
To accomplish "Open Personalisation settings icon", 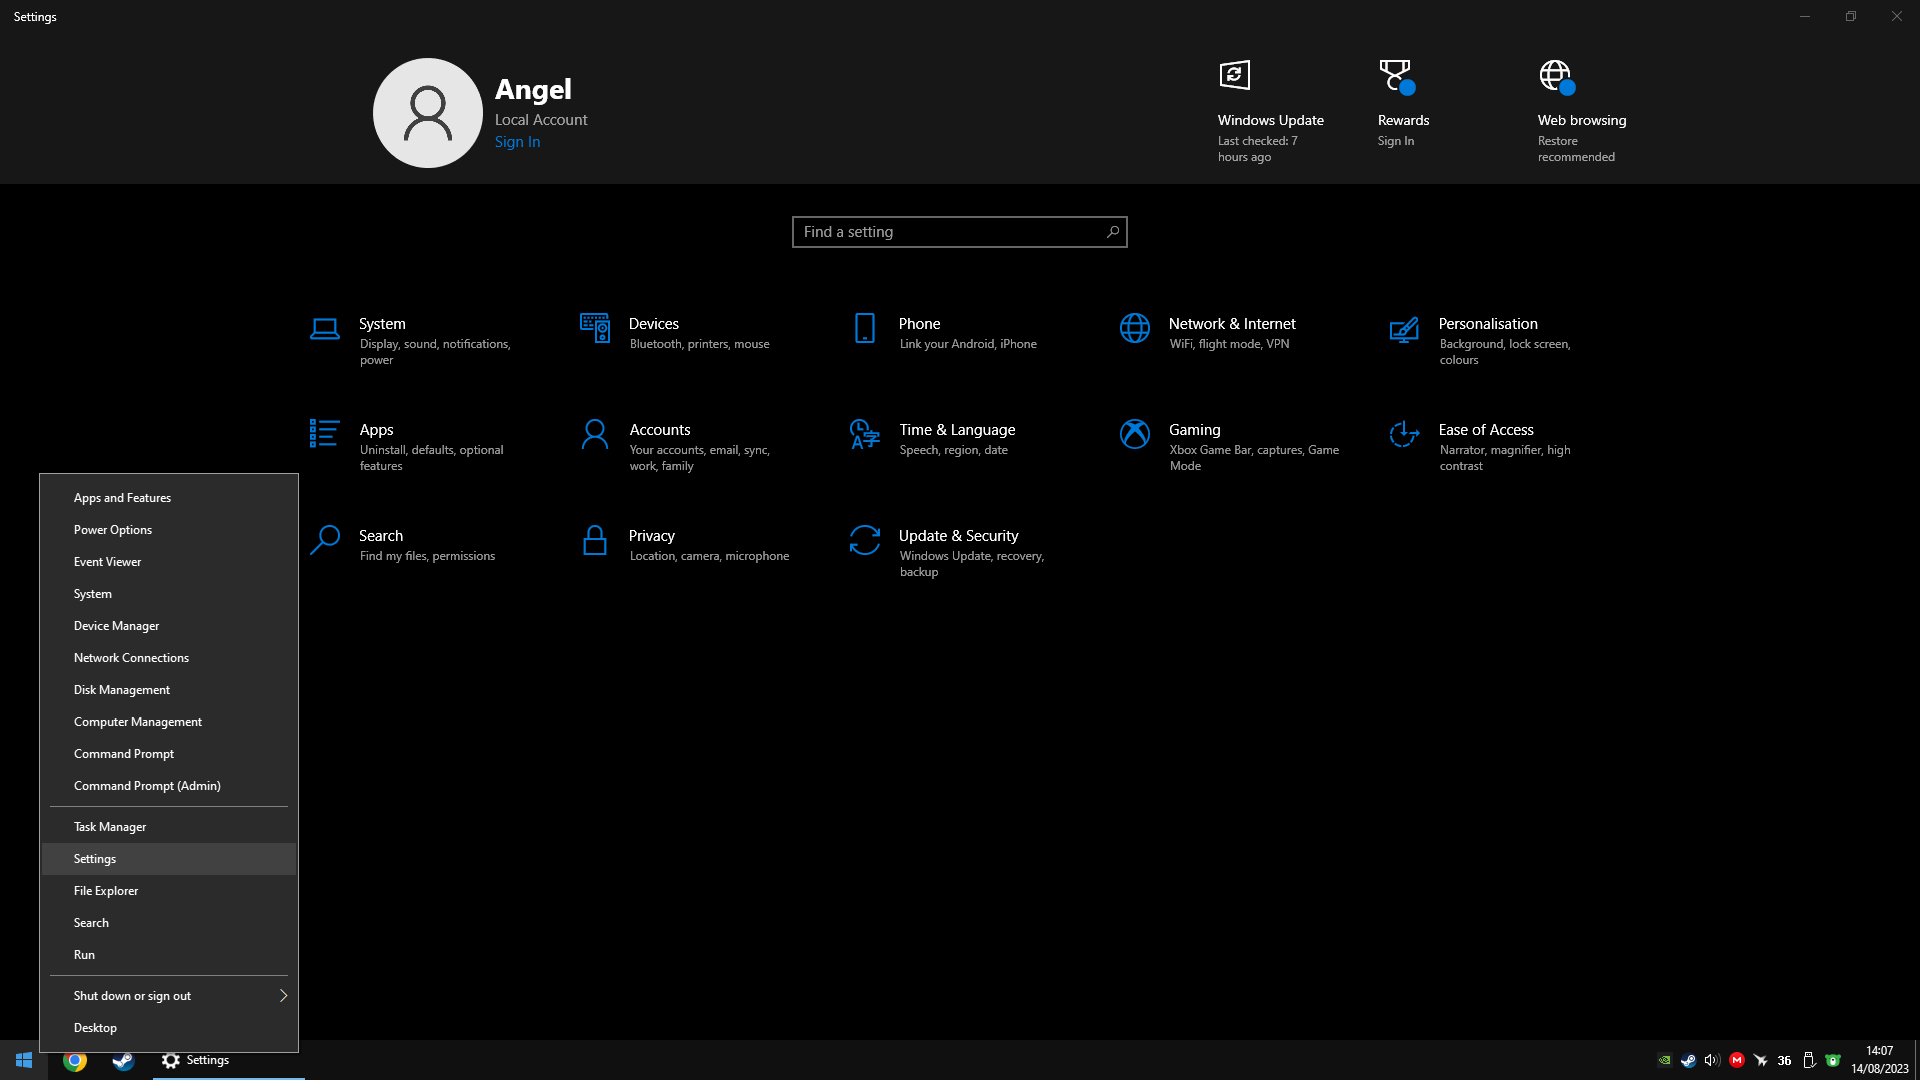I will (x=1404, y=328).
